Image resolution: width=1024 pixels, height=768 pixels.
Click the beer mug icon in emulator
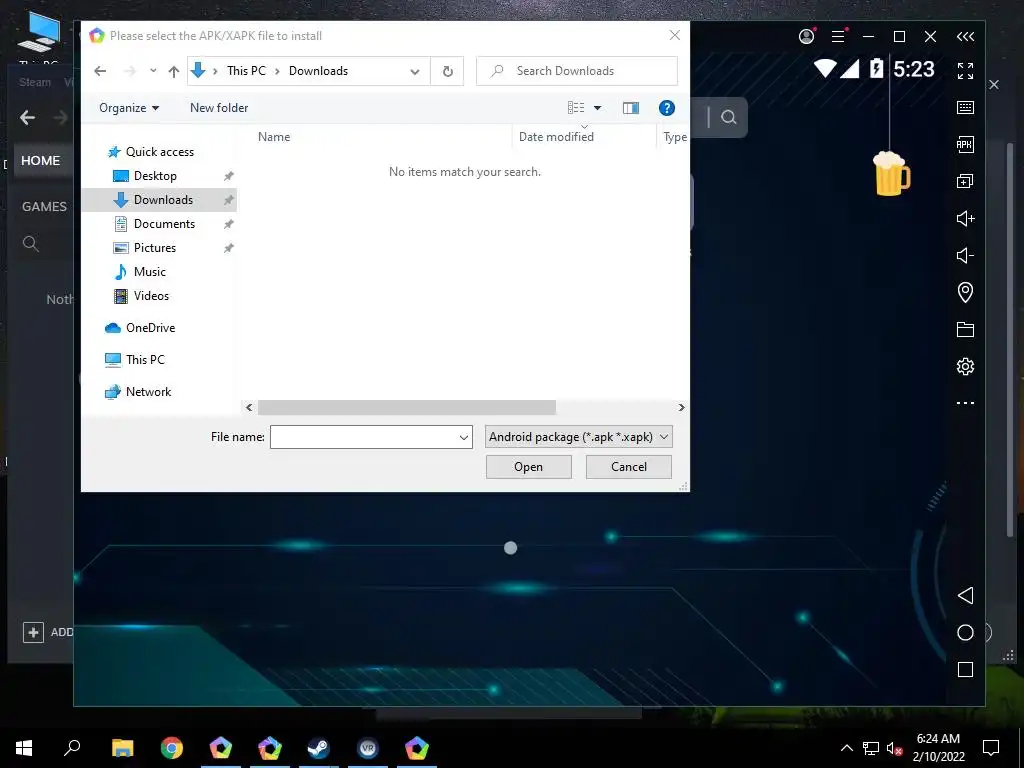tap(891, 174)
